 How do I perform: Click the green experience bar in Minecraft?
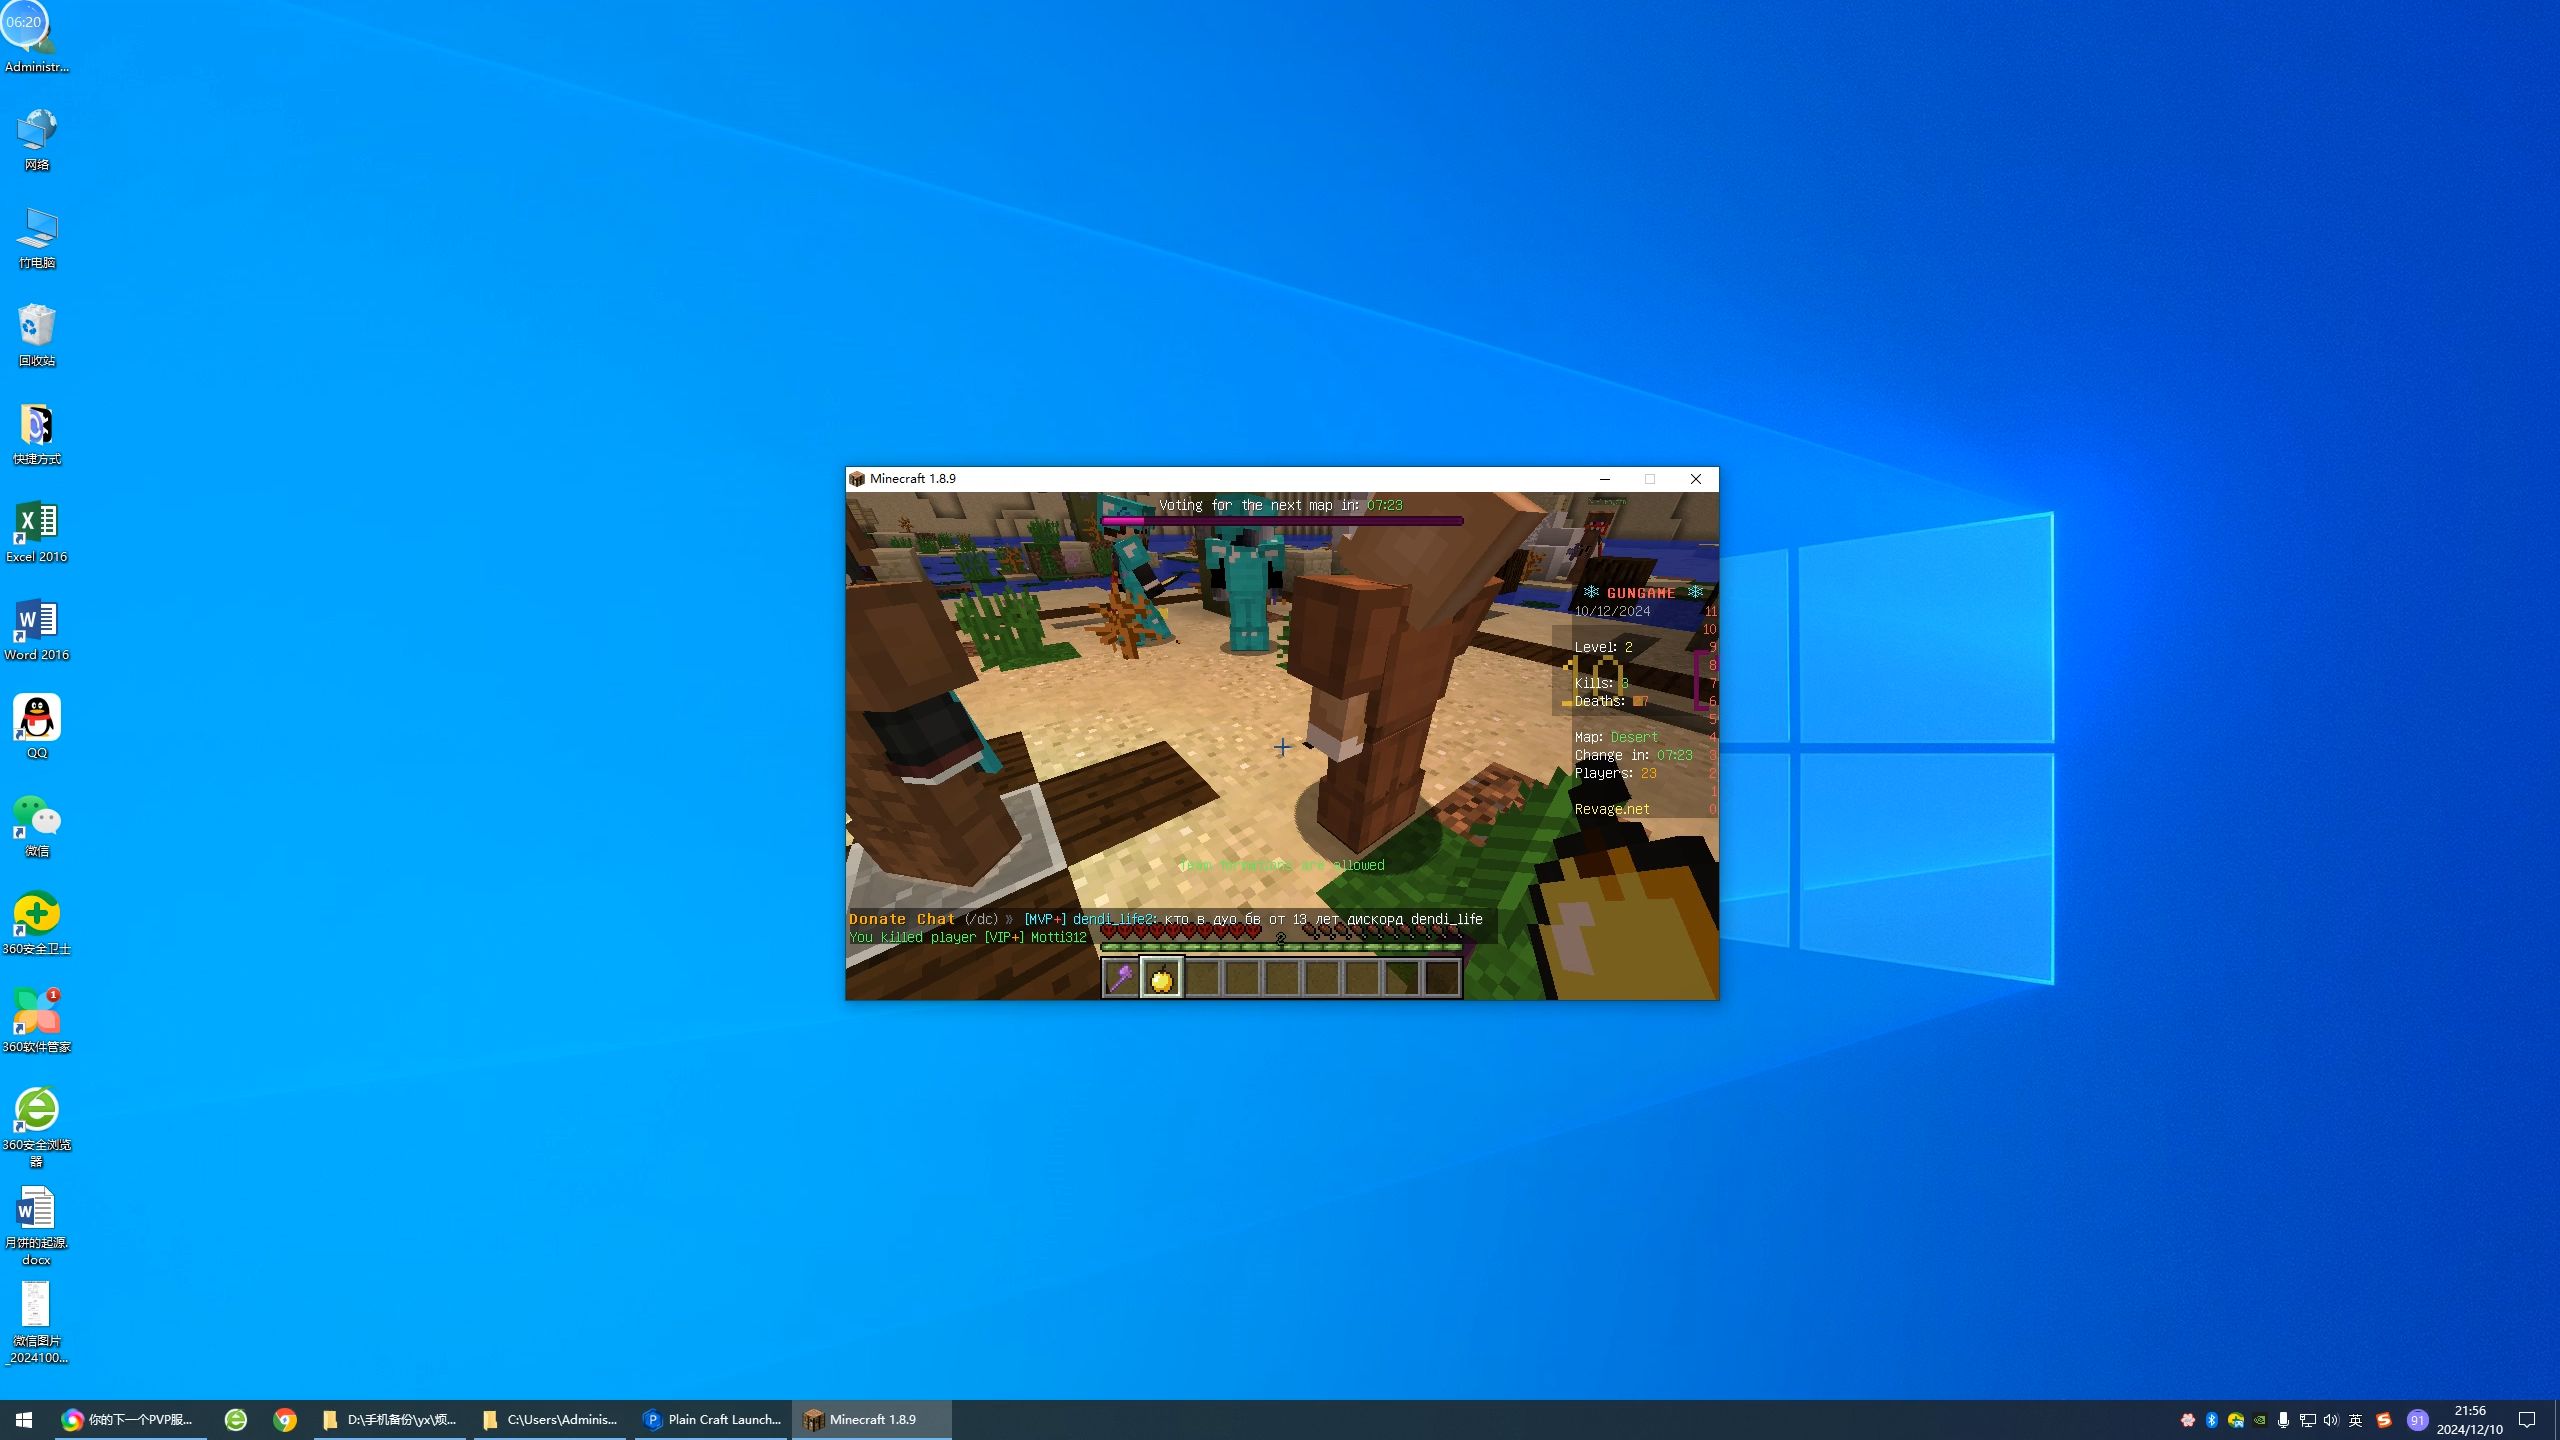coord(1282,946)
